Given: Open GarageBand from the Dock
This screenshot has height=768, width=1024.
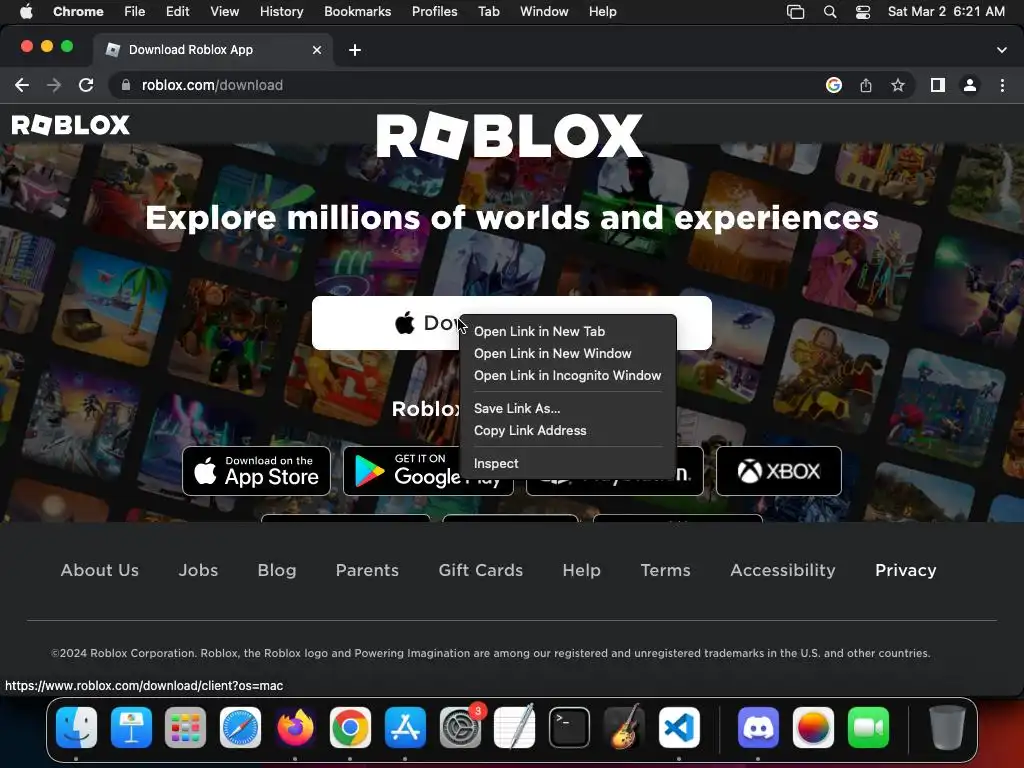Looking at the screenshot, I should click(x=624, y=728).
